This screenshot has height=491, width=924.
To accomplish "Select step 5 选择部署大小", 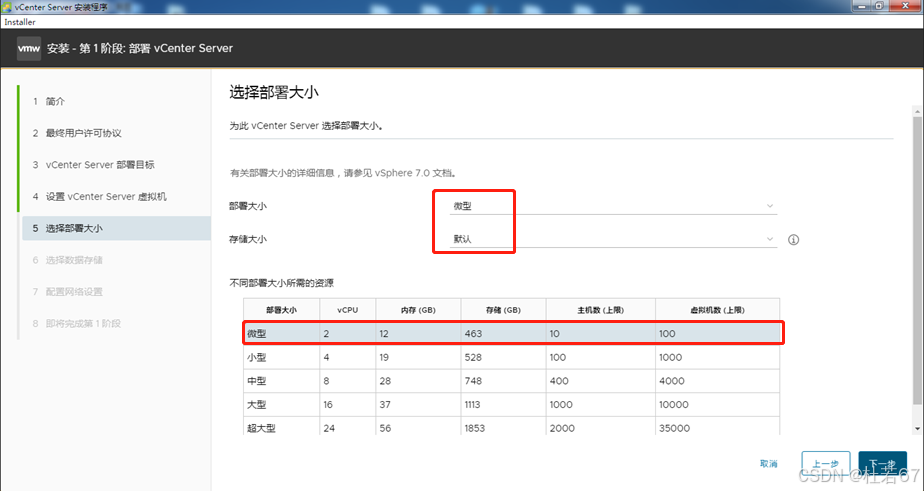I will point(116,228).
